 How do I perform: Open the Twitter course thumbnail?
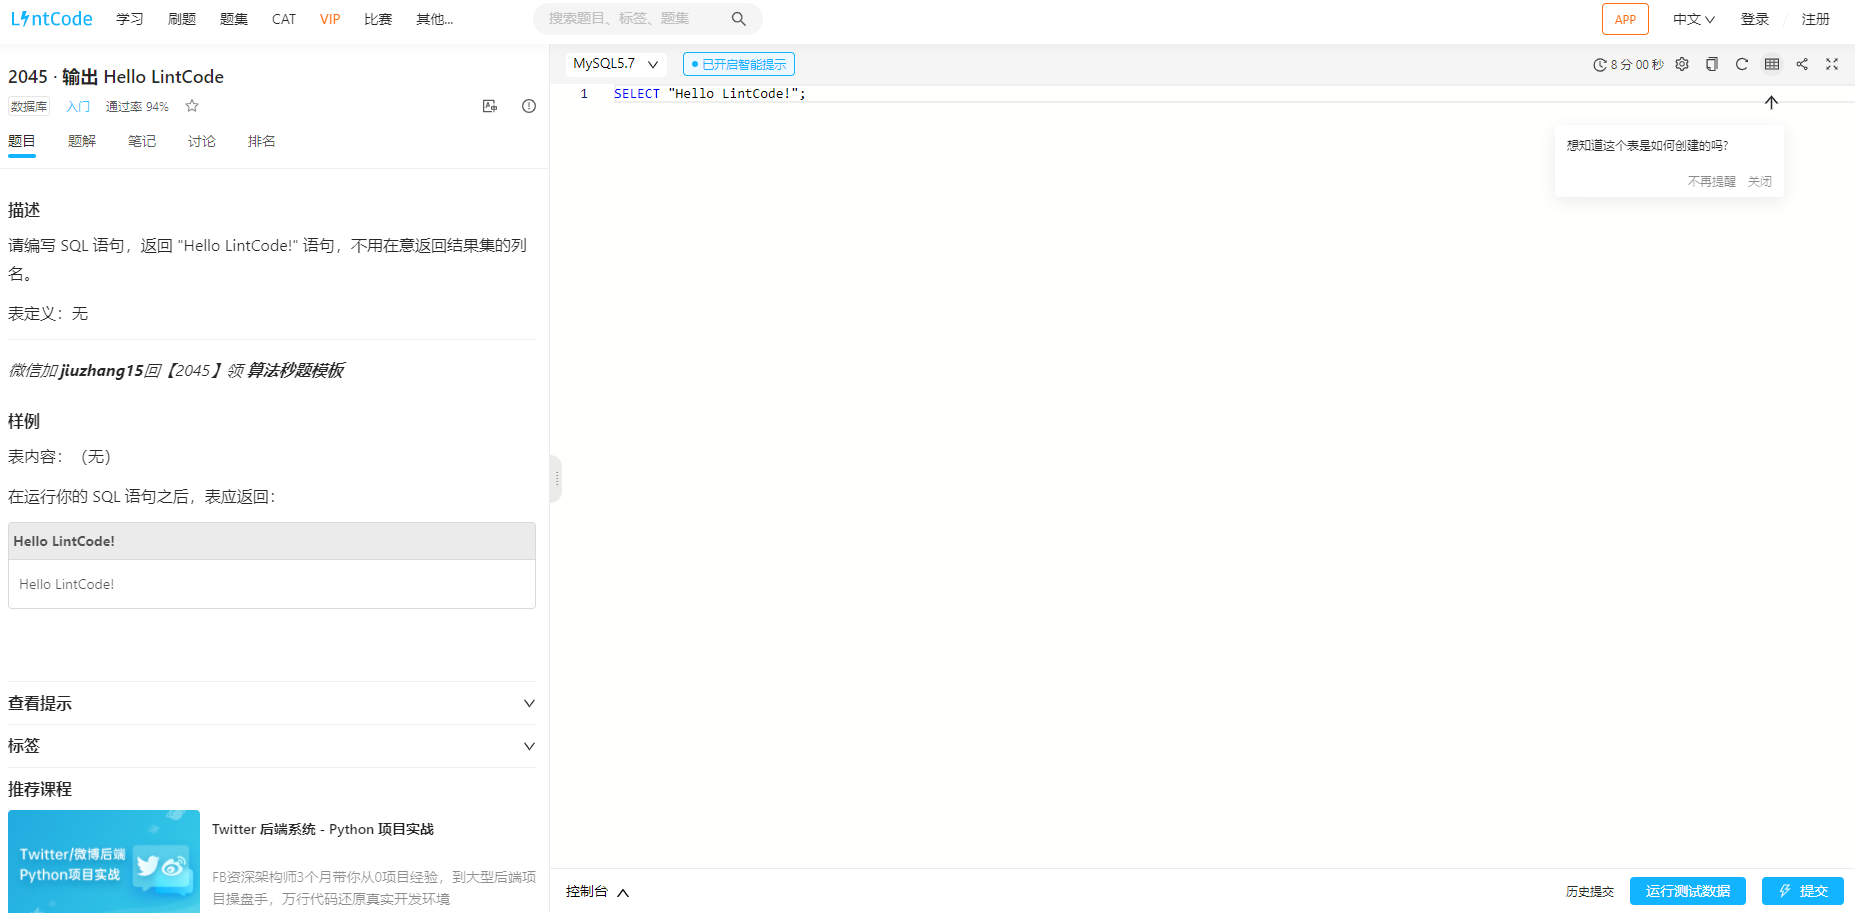tap(104, 861)
